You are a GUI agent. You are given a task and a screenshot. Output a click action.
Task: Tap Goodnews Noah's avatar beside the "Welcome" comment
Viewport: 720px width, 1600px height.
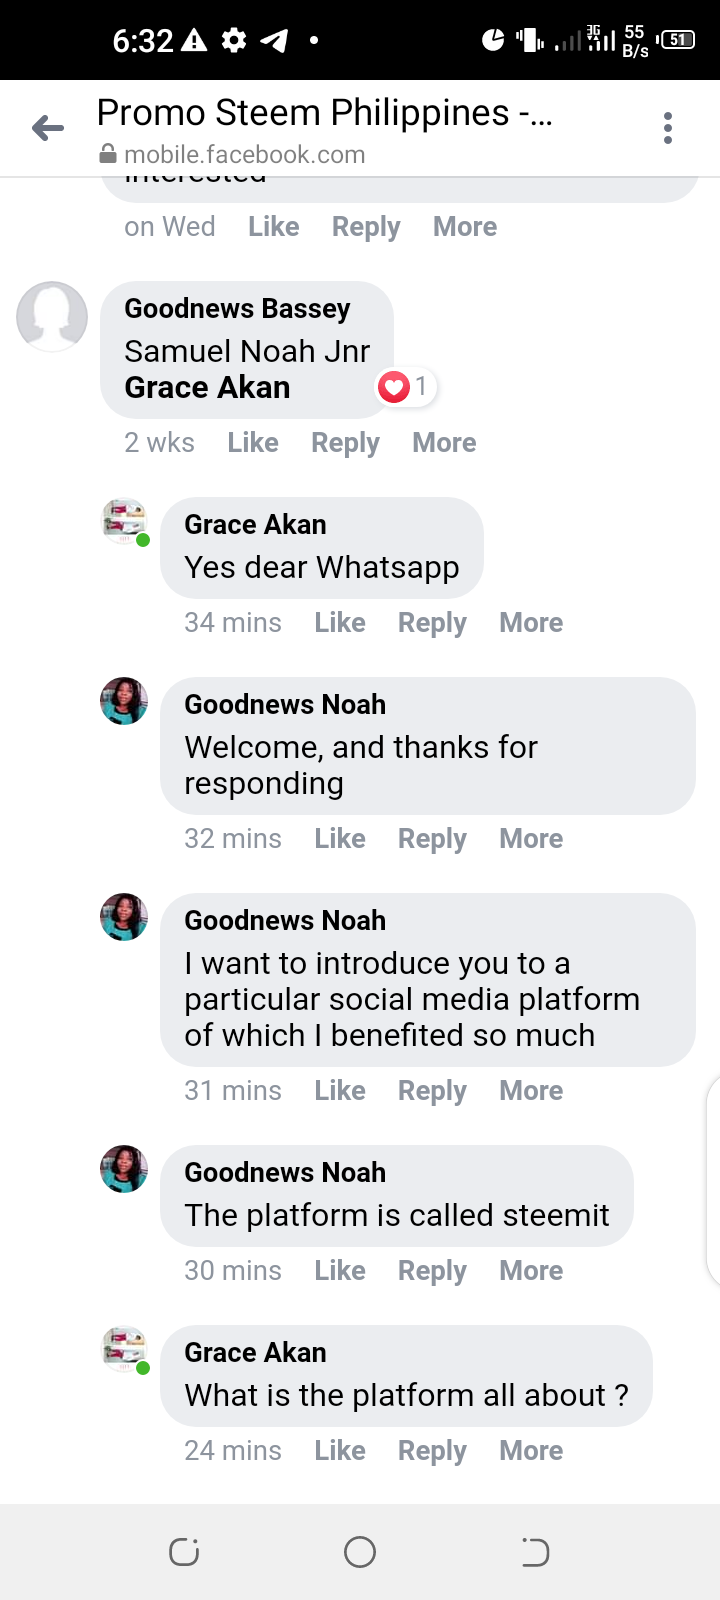[x=124, y=701]
